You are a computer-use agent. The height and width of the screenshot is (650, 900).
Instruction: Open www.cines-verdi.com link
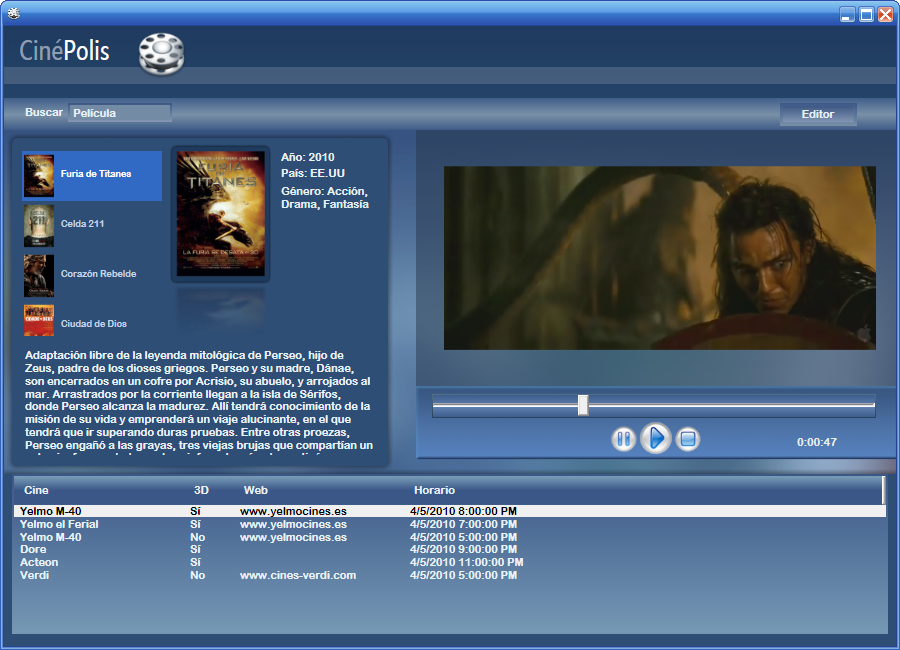(x=298, y=575)
